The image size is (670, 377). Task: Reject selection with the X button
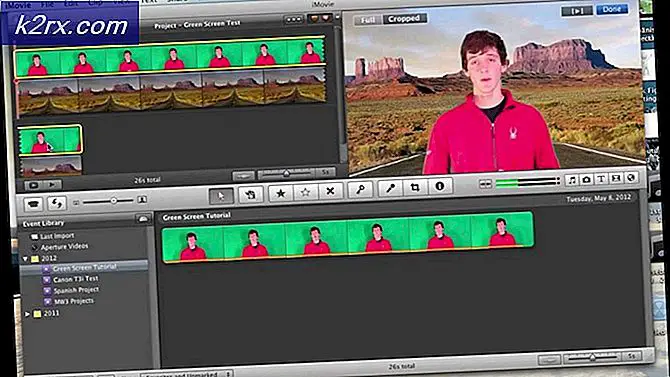(x=330, y=191)
